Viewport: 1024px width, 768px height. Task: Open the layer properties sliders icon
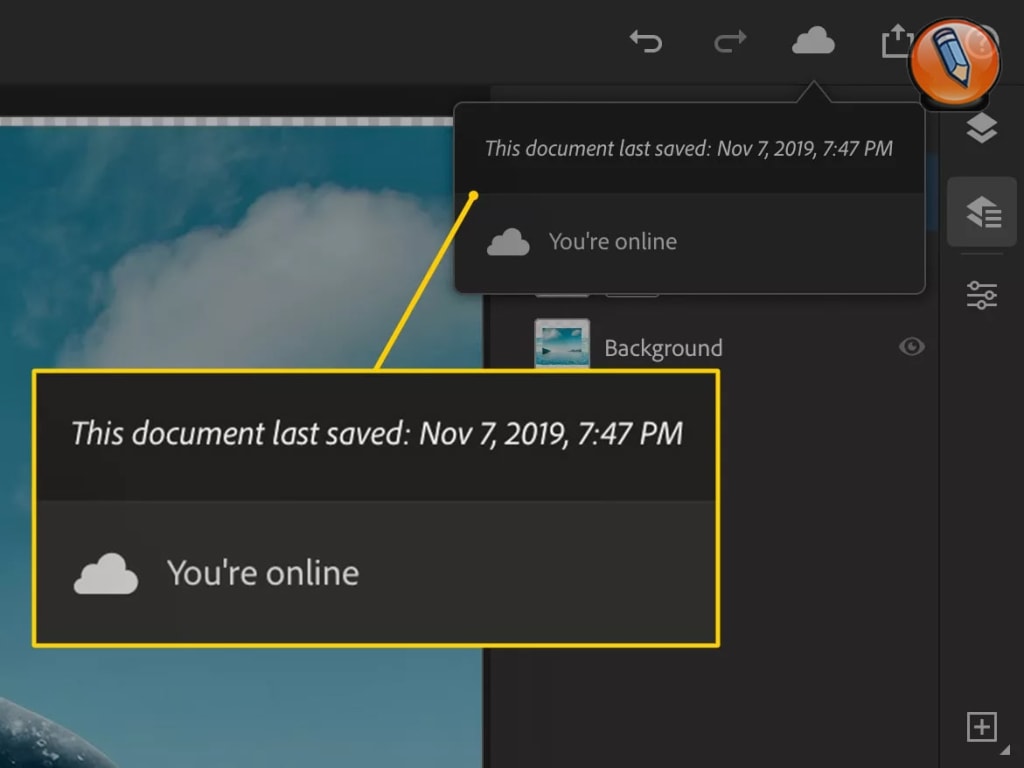(982, 295)
